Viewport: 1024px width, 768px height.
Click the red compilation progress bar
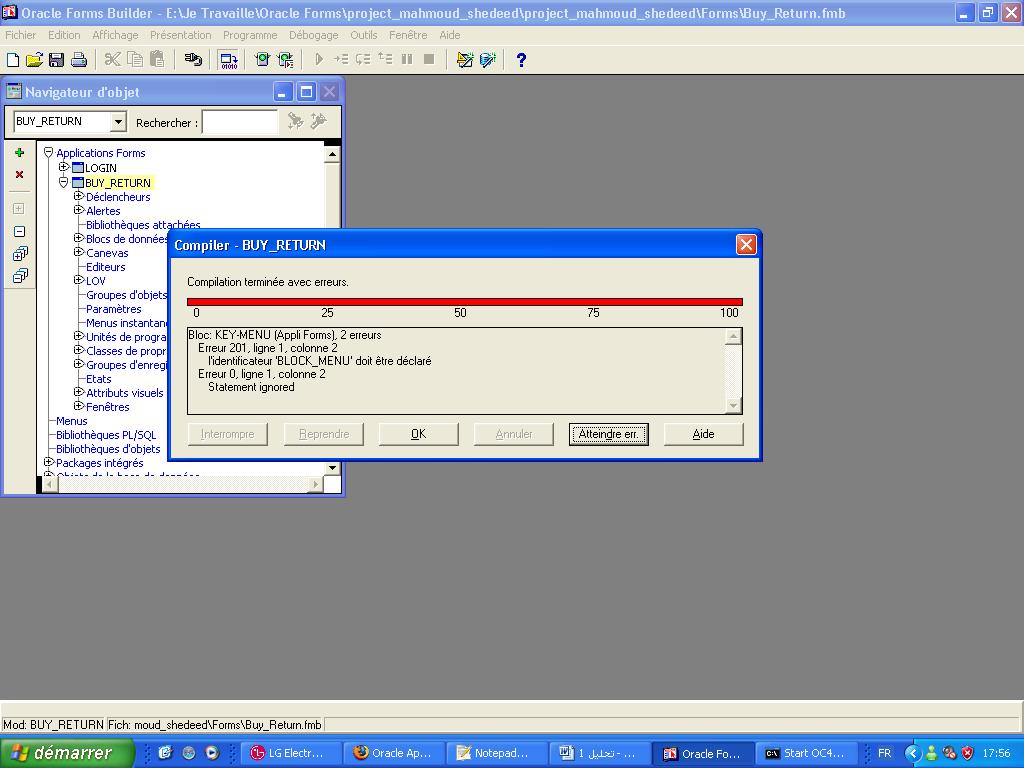click(464, 301)
